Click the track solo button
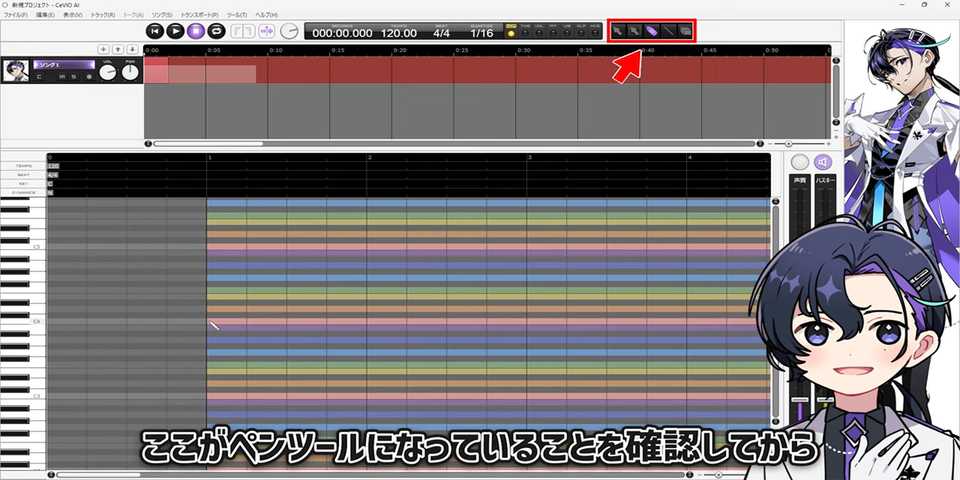960x480 pixels. coord(73,77)
